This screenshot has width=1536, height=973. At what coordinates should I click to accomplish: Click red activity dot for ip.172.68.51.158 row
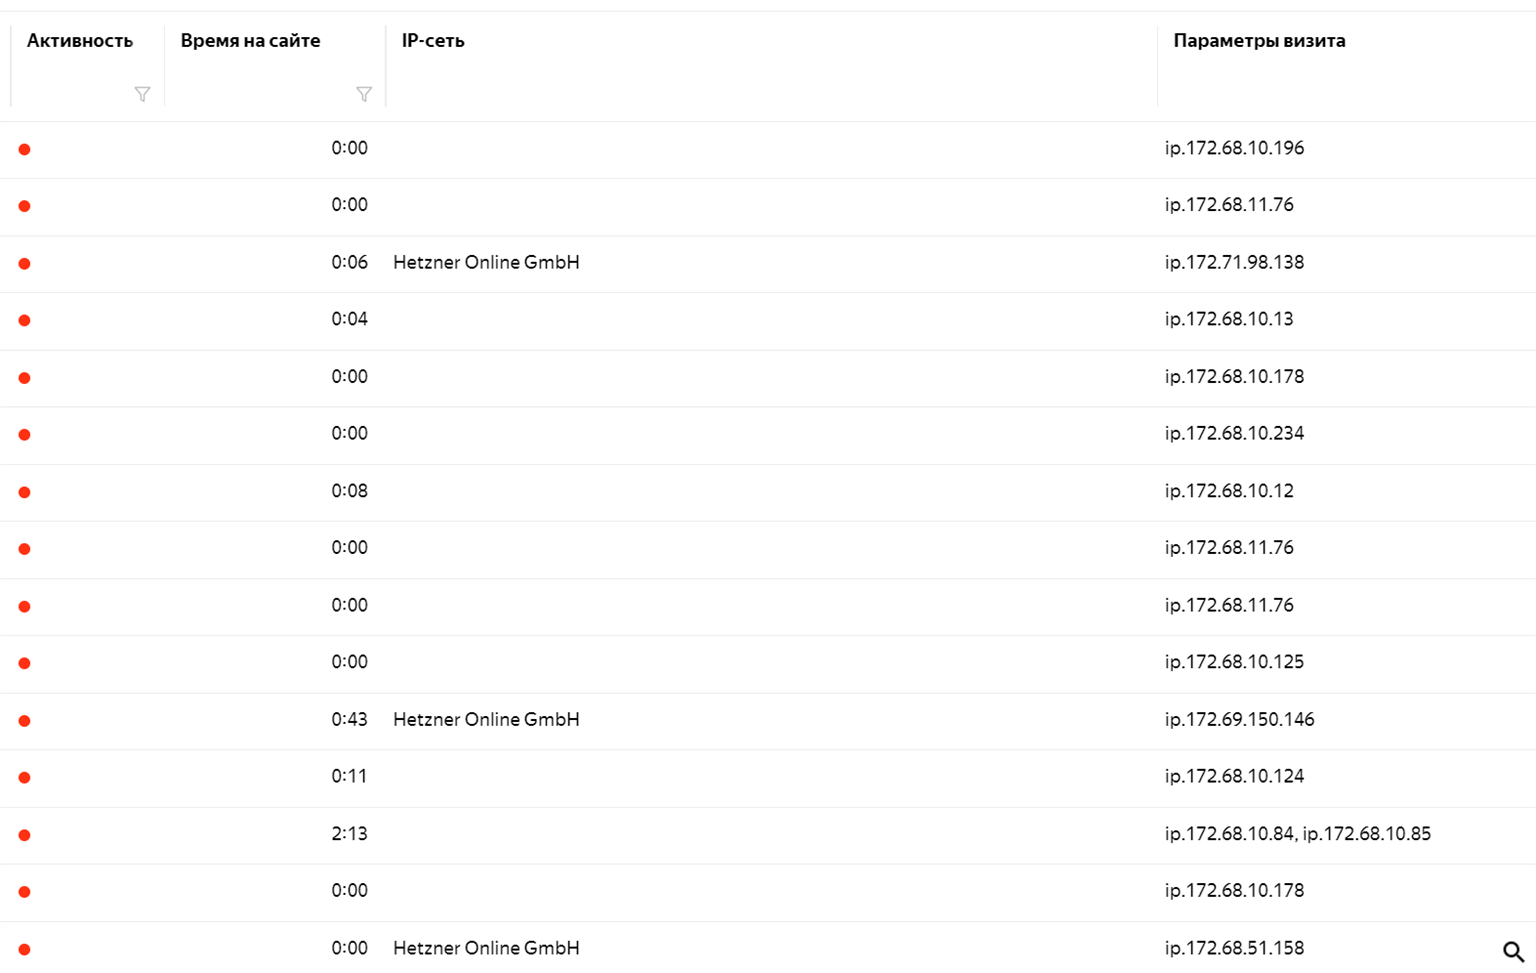click(25, 949)
